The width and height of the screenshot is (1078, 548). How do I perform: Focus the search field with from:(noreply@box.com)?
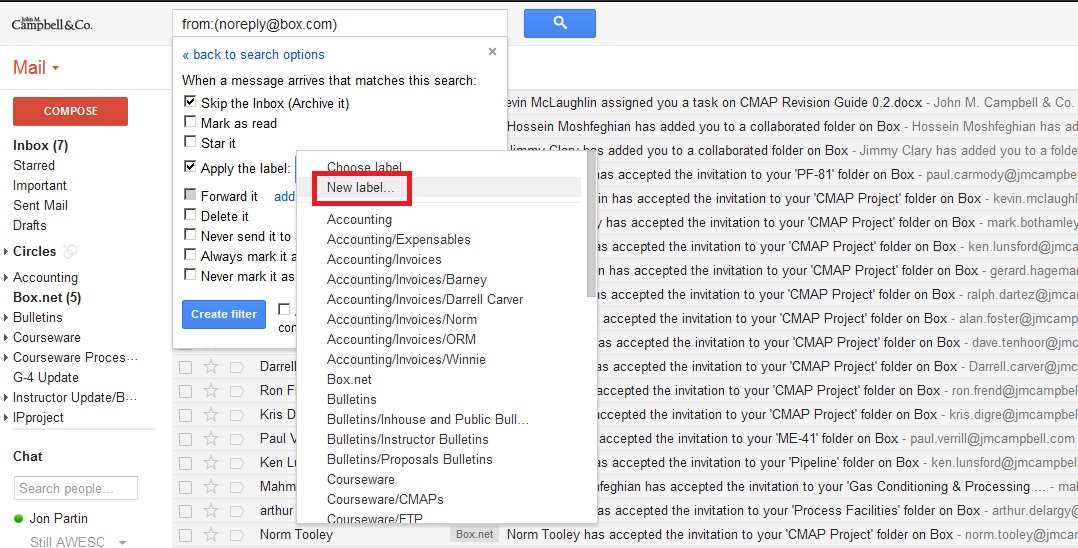pyautogui.click(x=340, y=24)
